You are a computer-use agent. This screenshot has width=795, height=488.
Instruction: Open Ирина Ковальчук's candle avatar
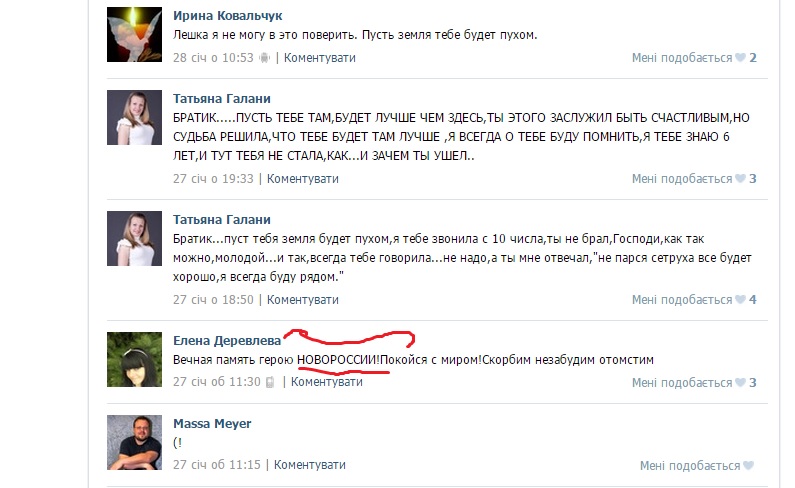[134, 34]
